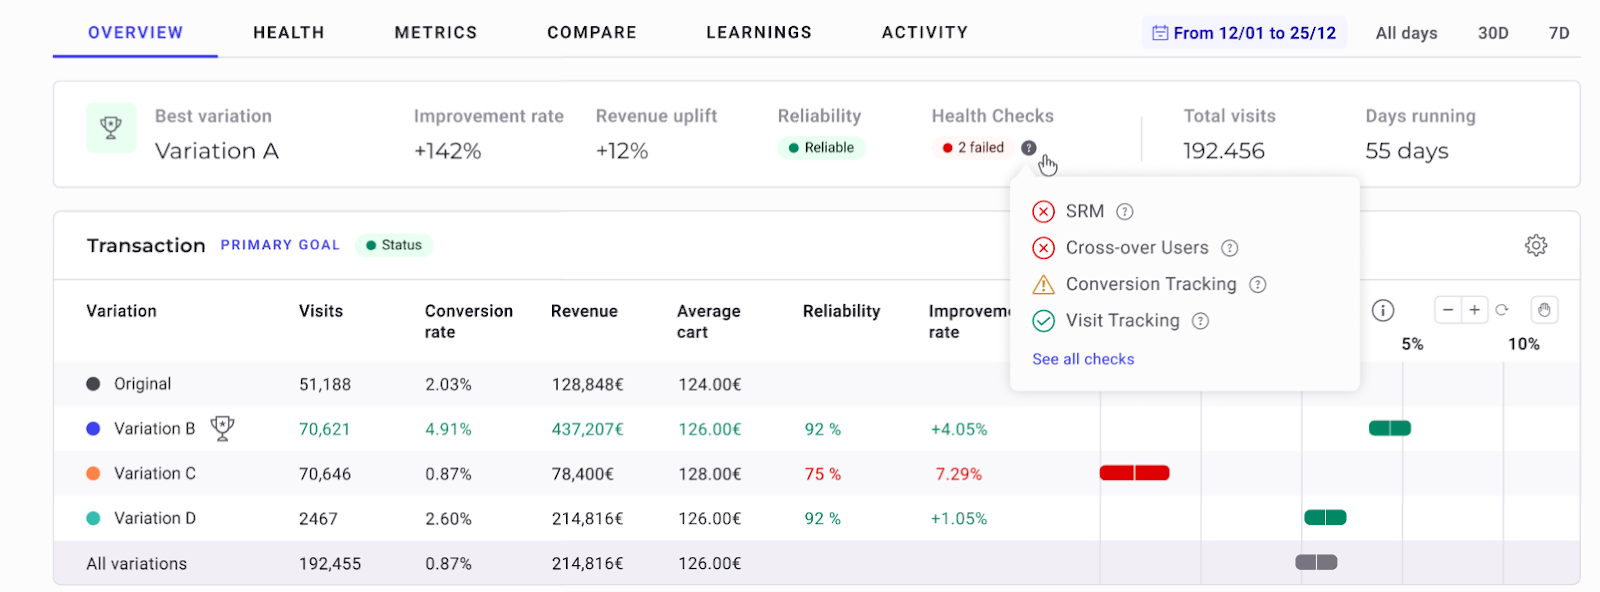The image size is (1600, 592).
Task: Click the red Variation C confidence bar
Action: [x=1134, y=473]
